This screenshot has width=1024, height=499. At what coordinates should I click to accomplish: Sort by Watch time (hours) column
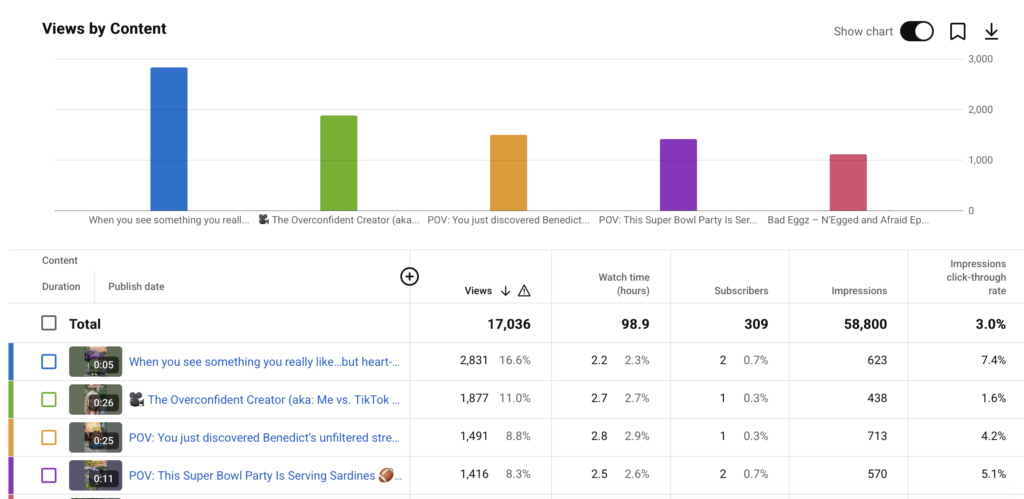(x=624, y=284)
